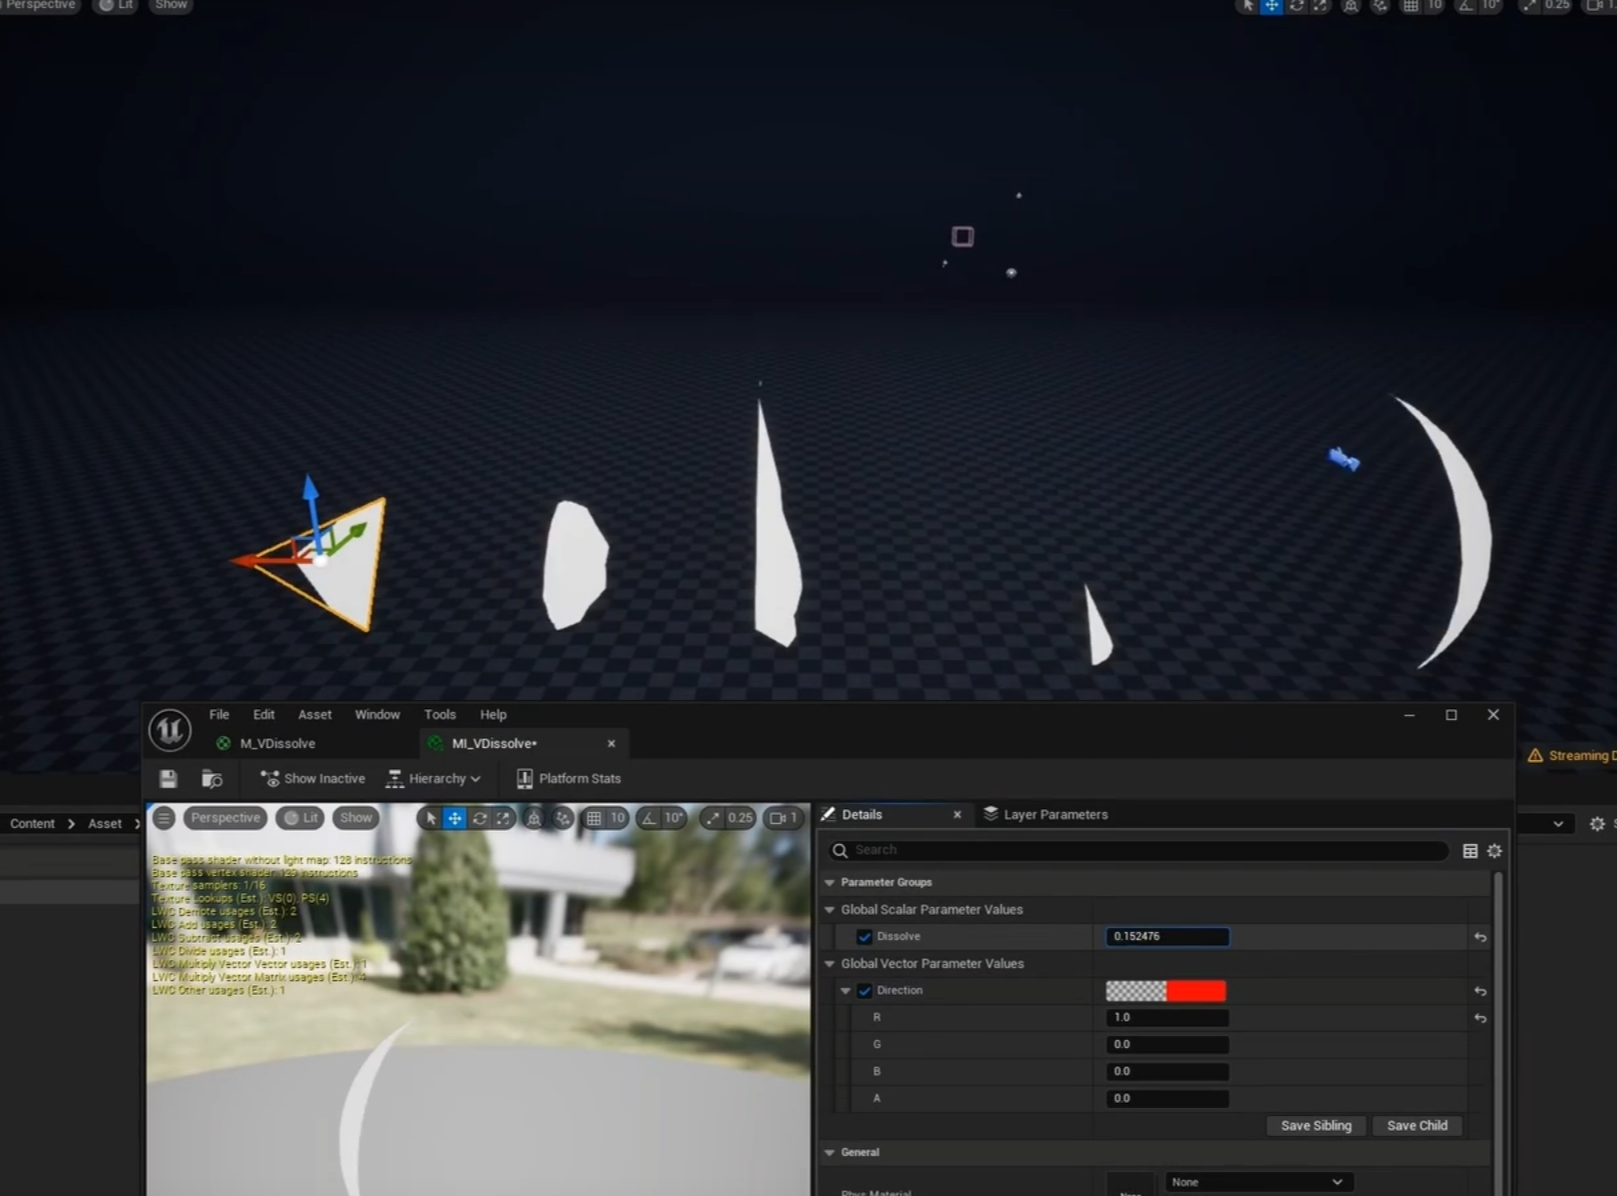The height and width of the screenshot is (1196, 1617).
Task: Collapse the Direction vector components
Action: [846, 991]
